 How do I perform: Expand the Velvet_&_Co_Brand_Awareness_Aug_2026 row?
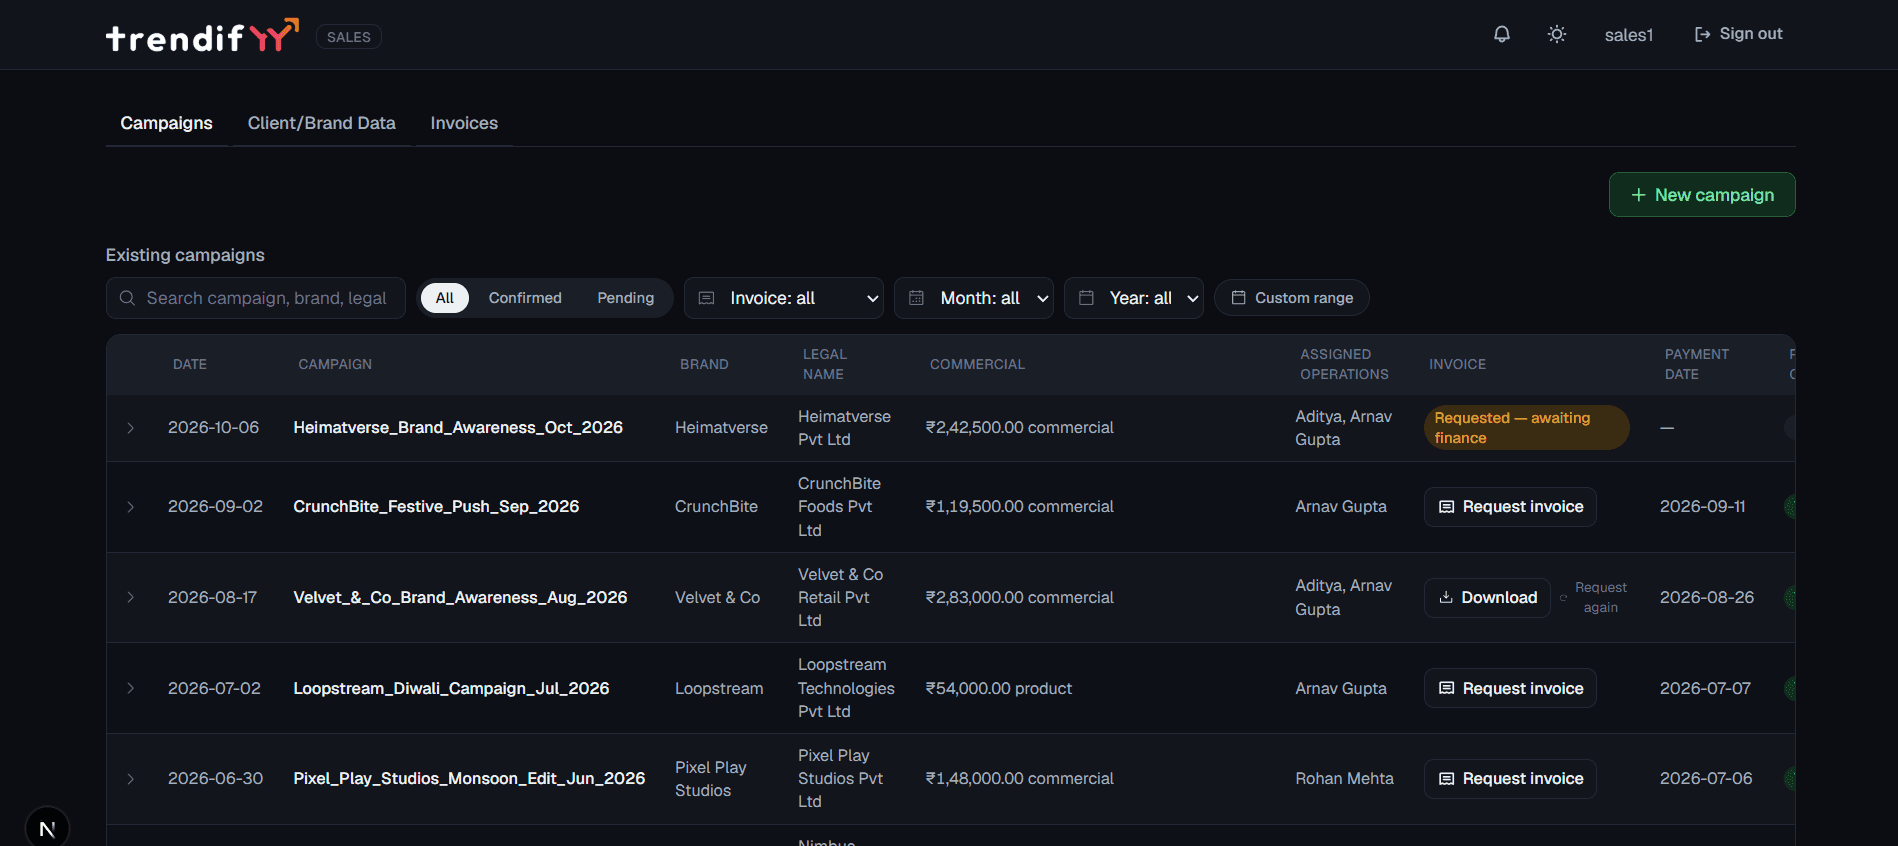(x=131, y=597)
